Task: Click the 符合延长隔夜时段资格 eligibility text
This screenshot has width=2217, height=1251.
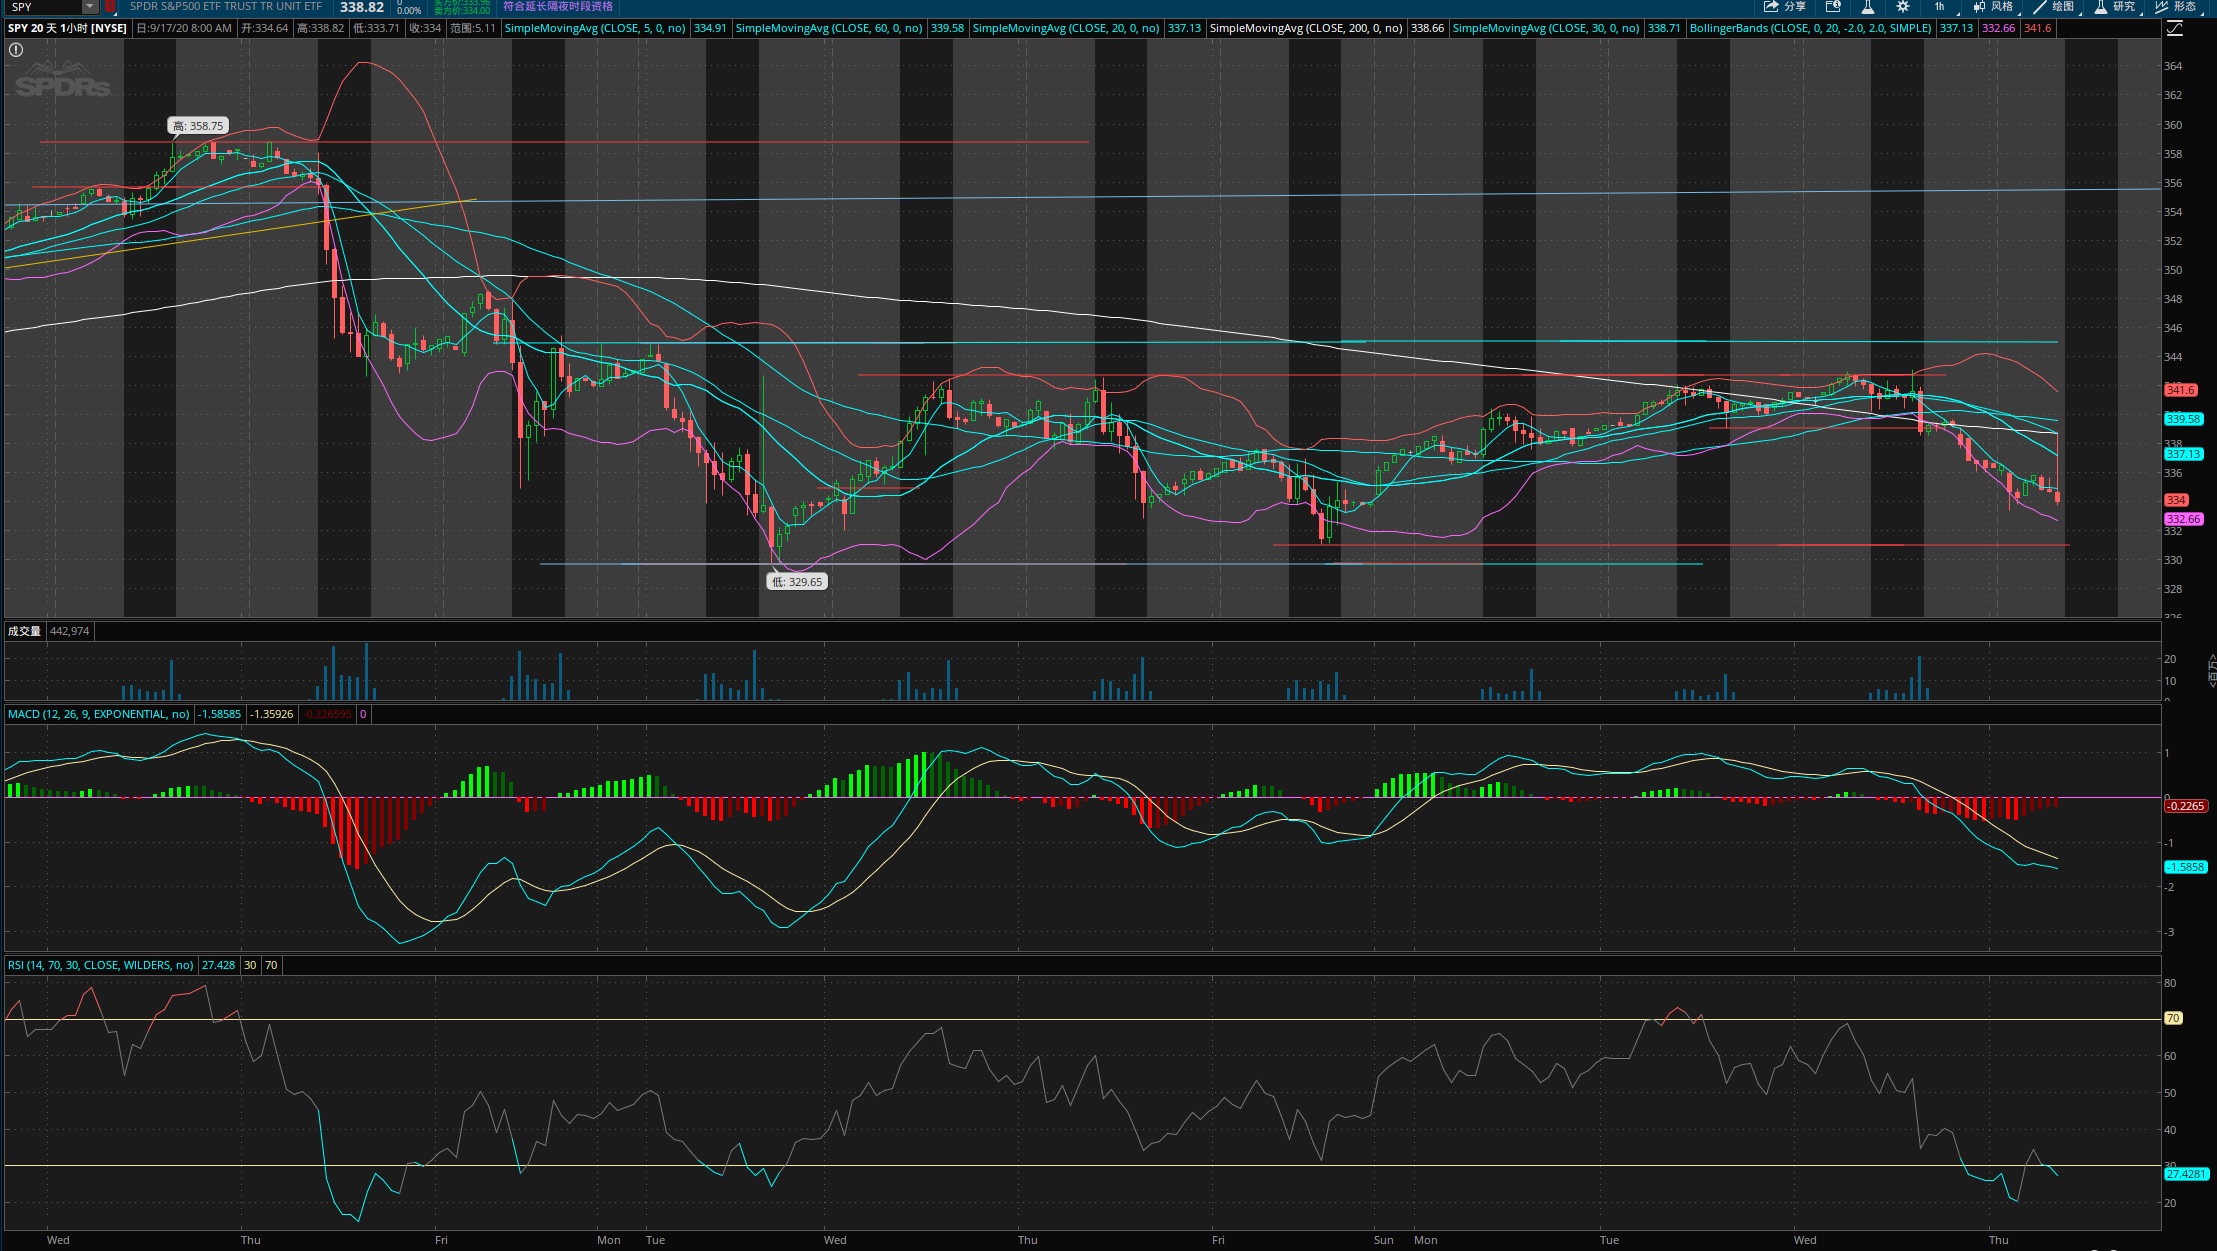Action: point(557,6)
